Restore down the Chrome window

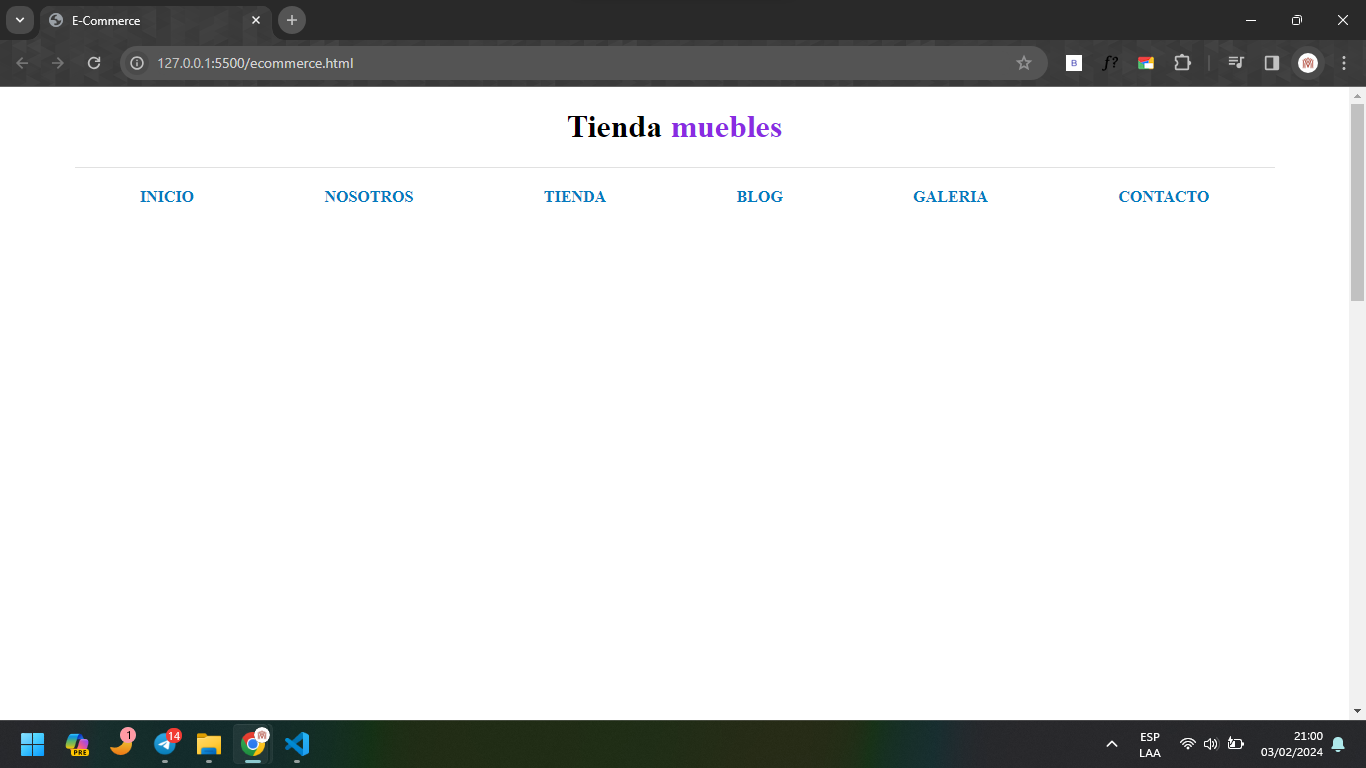1297,20
